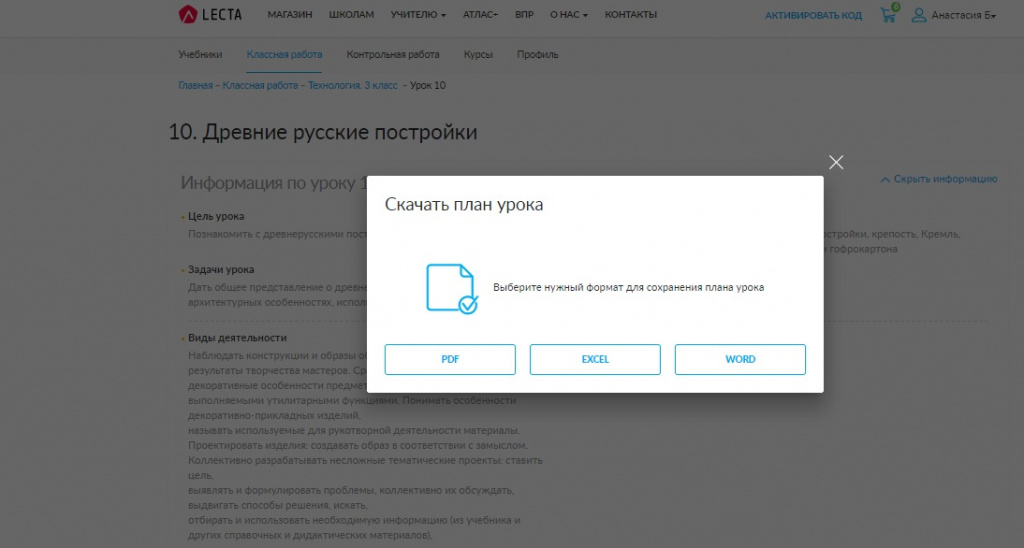This screenshot has width=1024, height=548.
Task: Collapse info via Скрыть информацию
Action: click(939, 179)
